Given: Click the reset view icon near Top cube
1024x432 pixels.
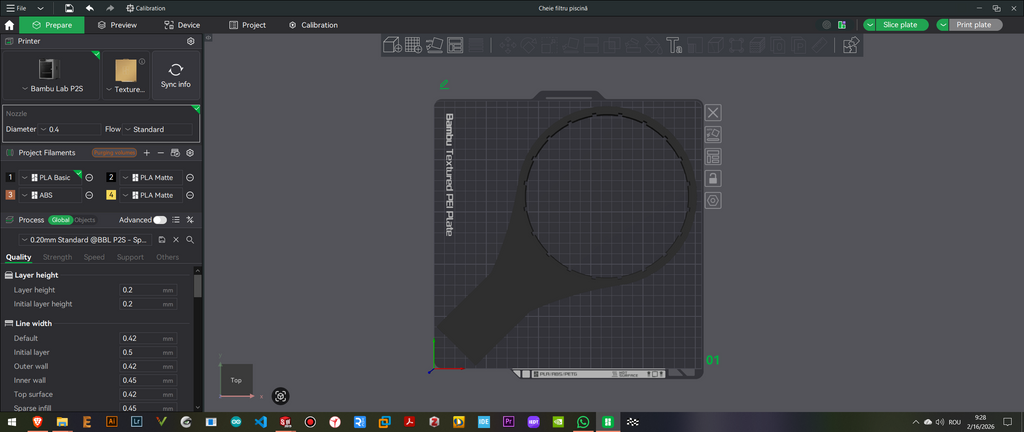Looking at the screenshot, I should (280, 395).
